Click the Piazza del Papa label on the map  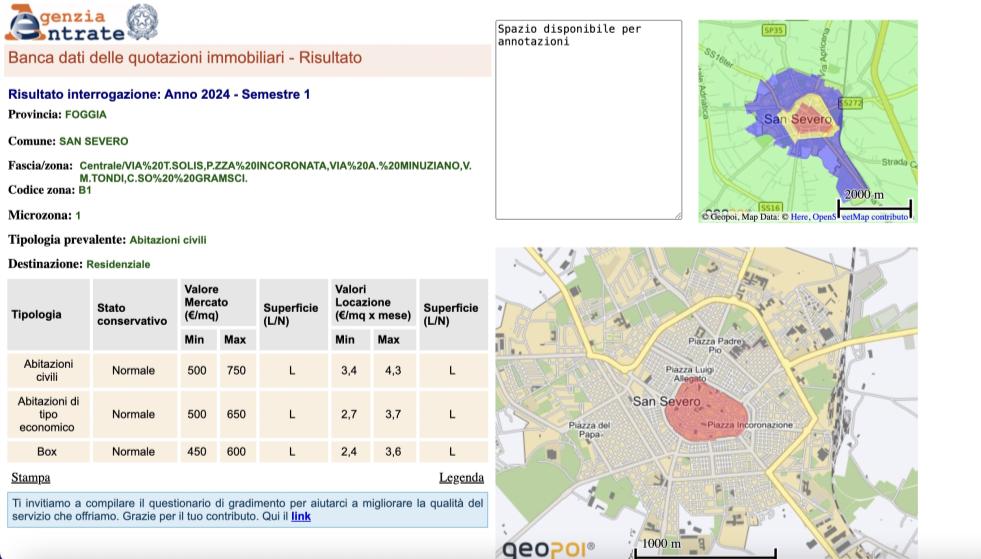[x=589, y=430]
